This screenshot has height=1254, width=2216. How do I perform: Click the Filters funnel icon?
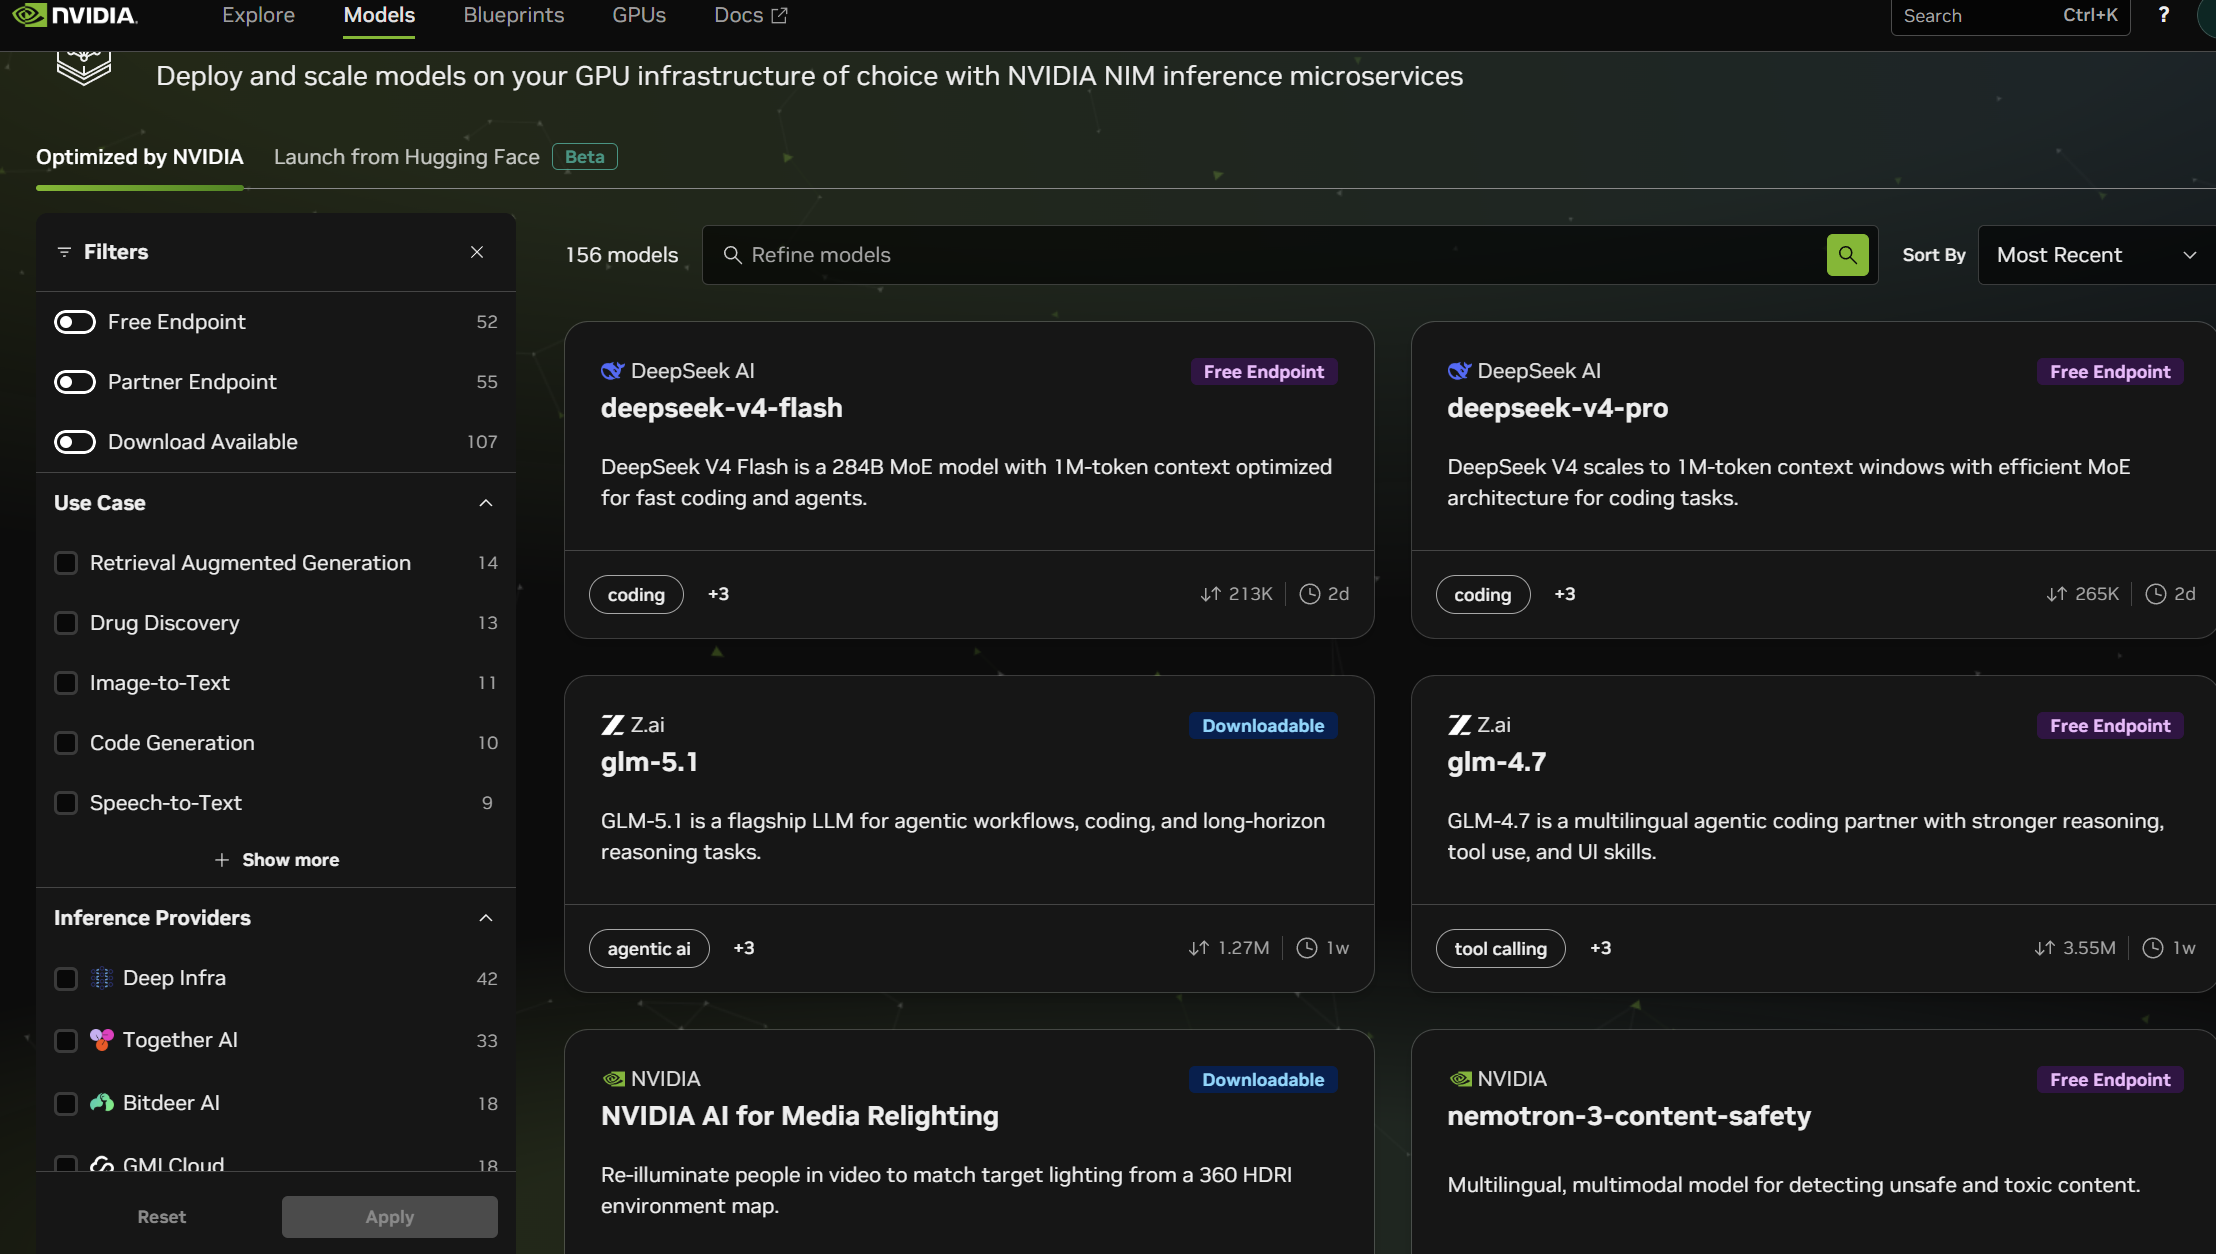[64, 252]
